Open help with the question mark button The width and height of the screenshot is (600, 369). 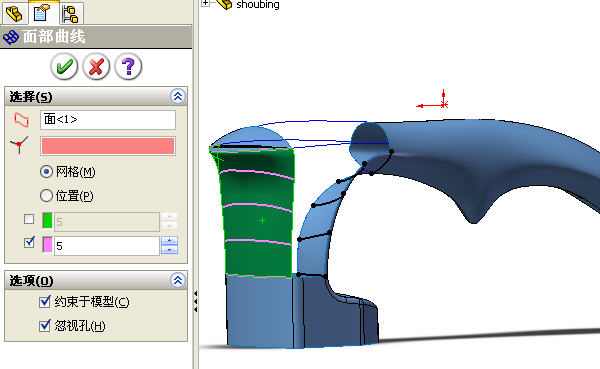(x=128, y=67)
